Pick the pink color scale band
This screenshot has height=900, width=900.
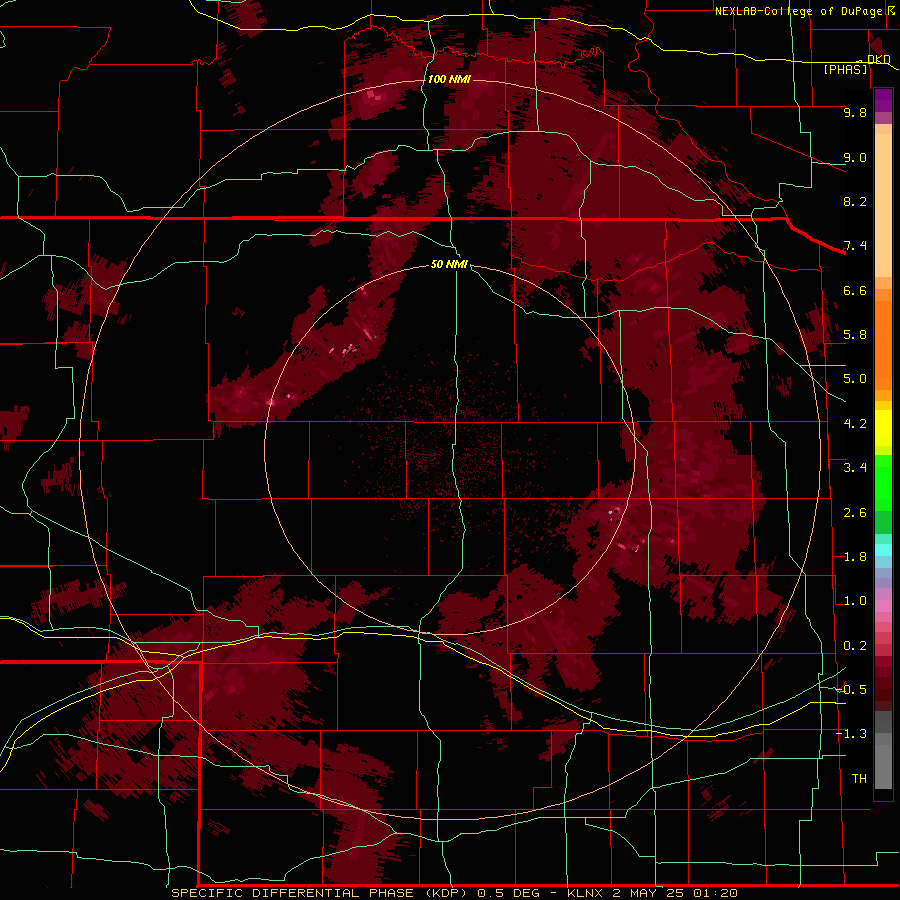pos(883,606)
